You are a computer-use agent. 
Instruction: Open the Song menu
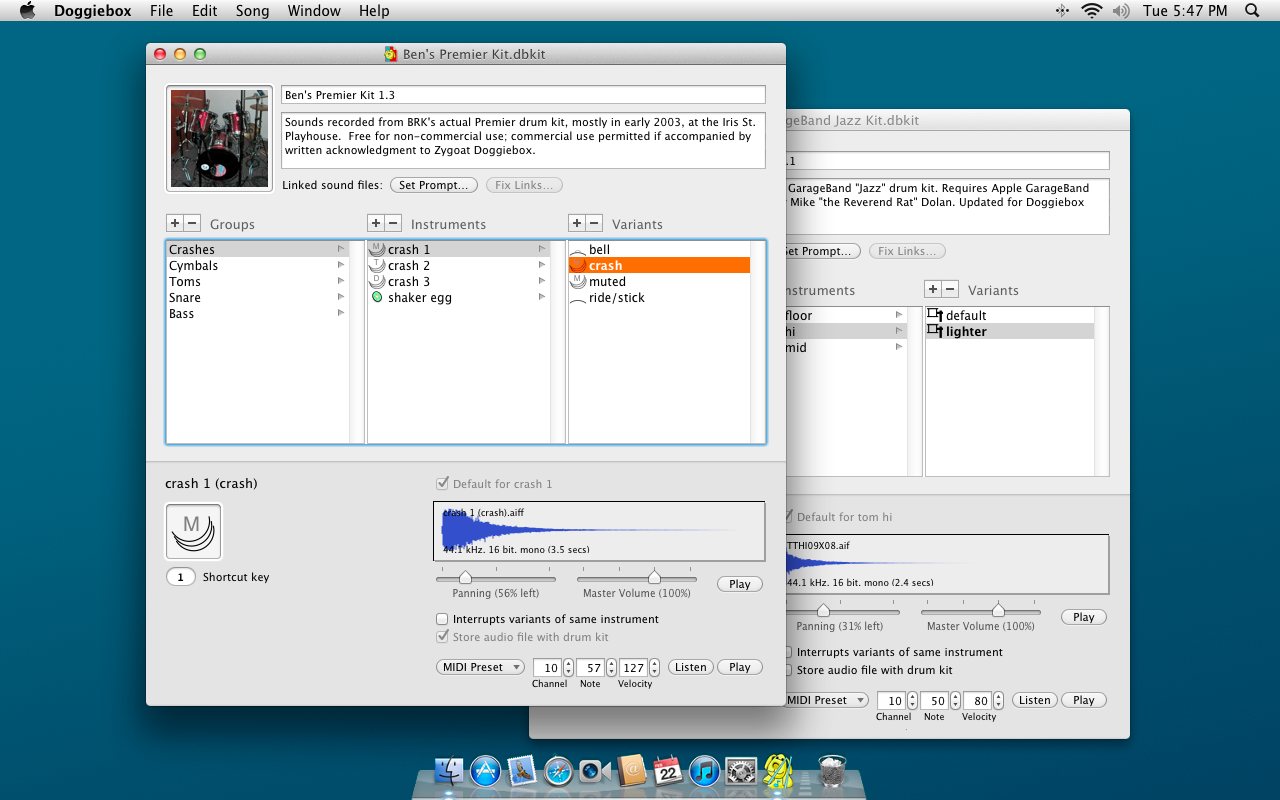[x=252, y=11]
